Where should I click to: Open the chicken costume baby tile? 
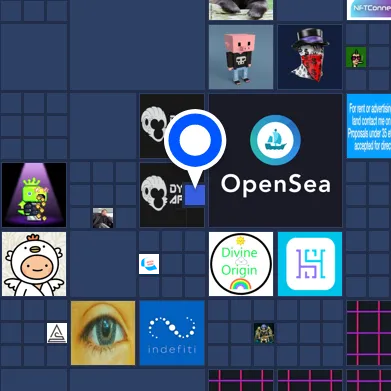(x=34, y=264)
